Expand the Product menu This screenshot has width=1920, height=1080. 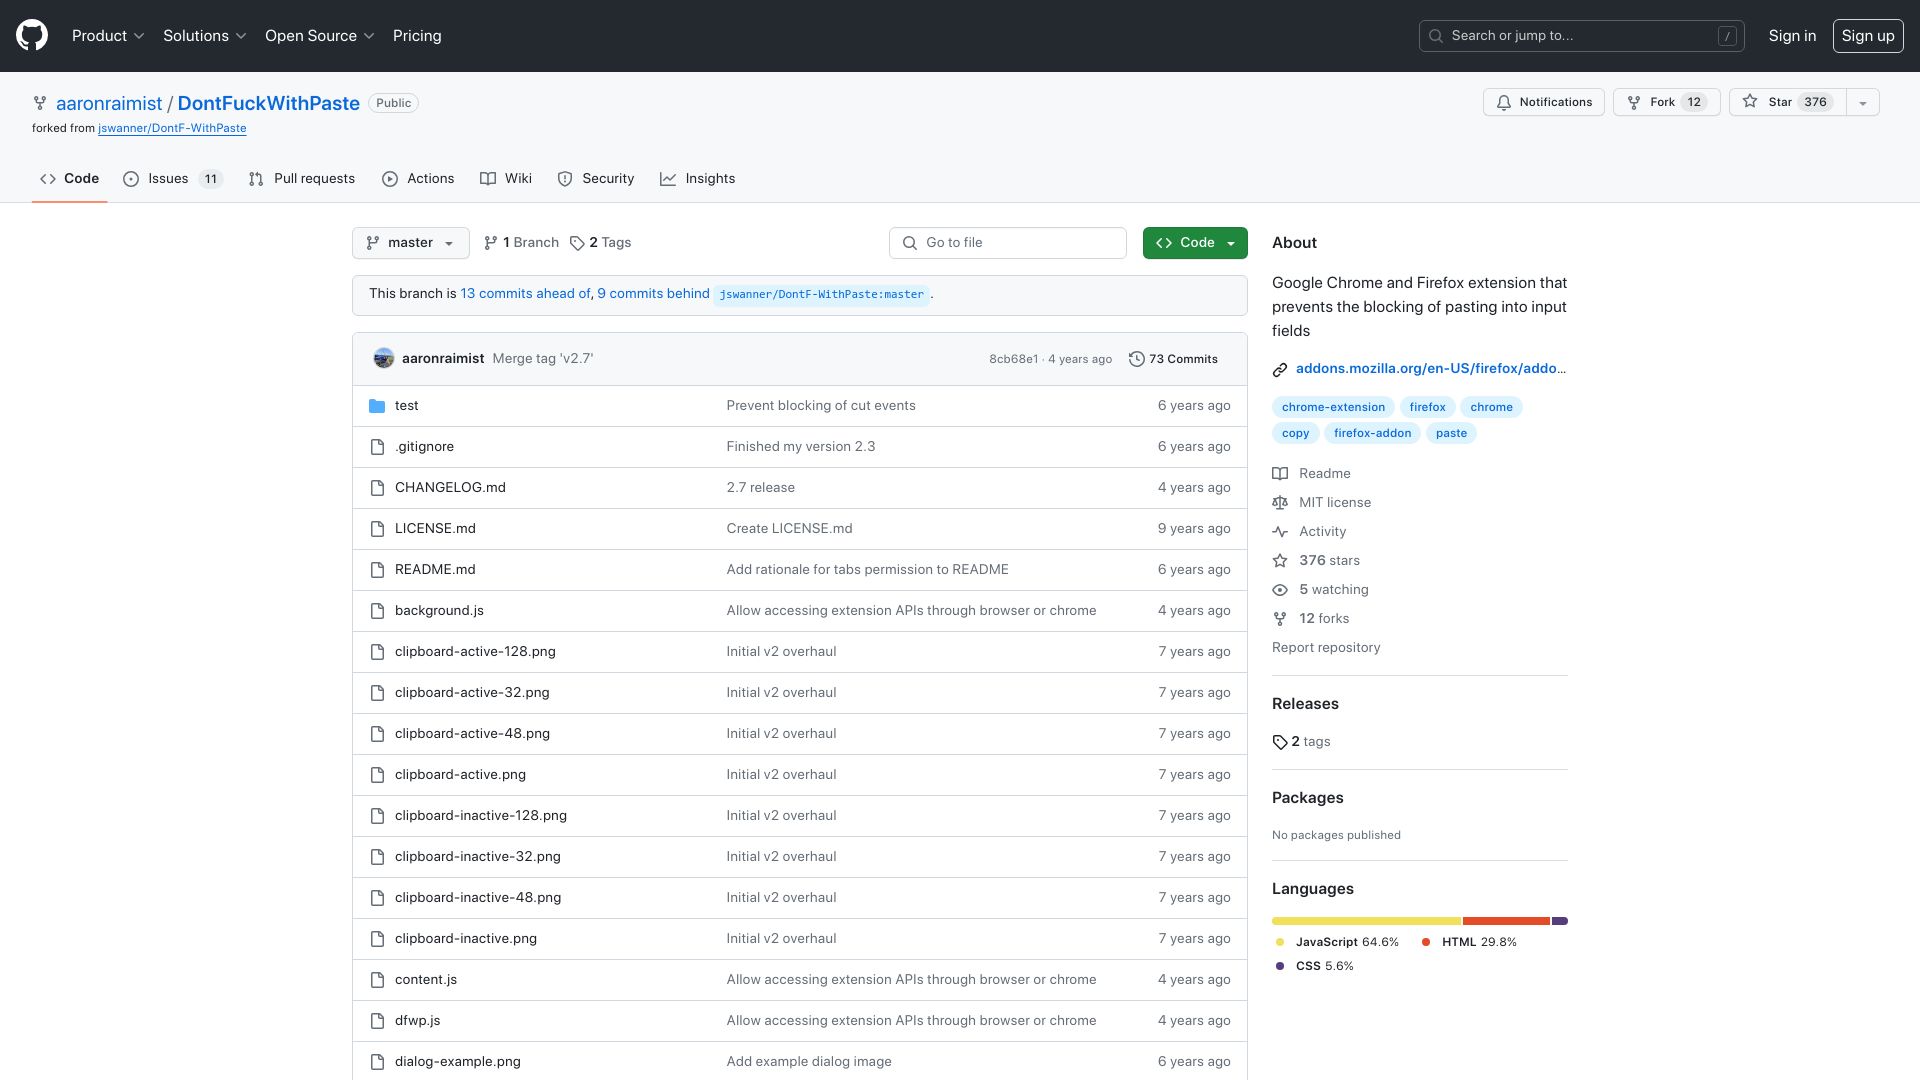coord(108,36)
